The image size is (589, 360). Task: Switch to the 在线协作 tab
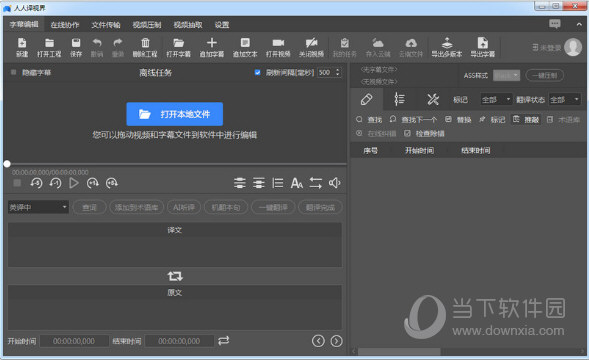pyautogui.click(x=65, y=25)
